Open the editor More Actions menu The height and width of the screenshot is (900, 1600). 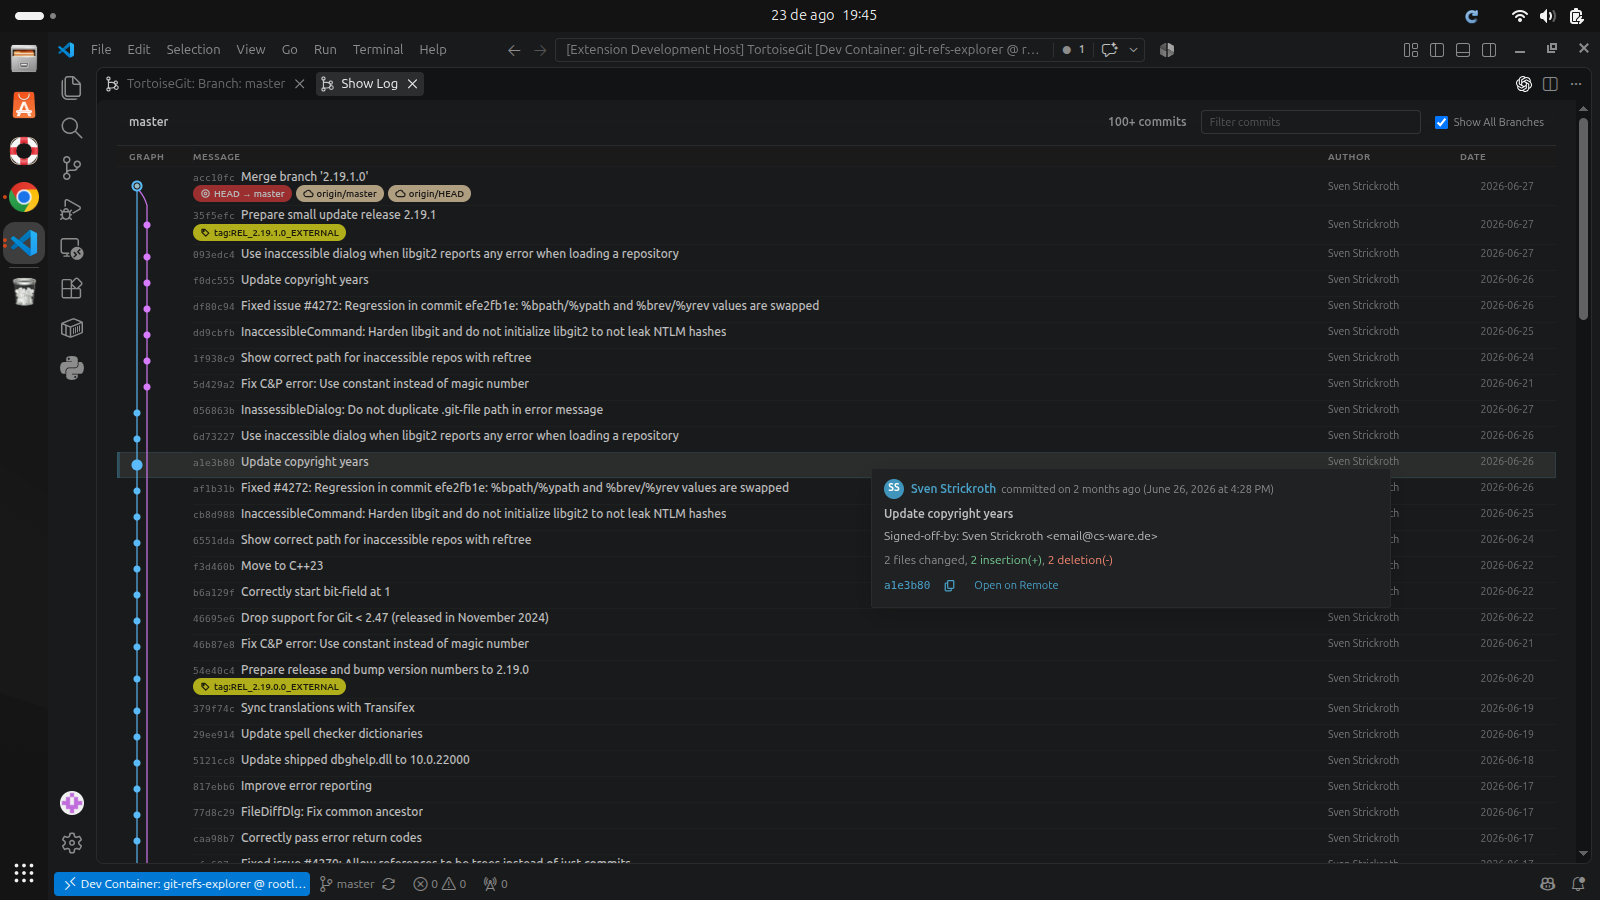pyautogui.click(x=1576, y=84)
